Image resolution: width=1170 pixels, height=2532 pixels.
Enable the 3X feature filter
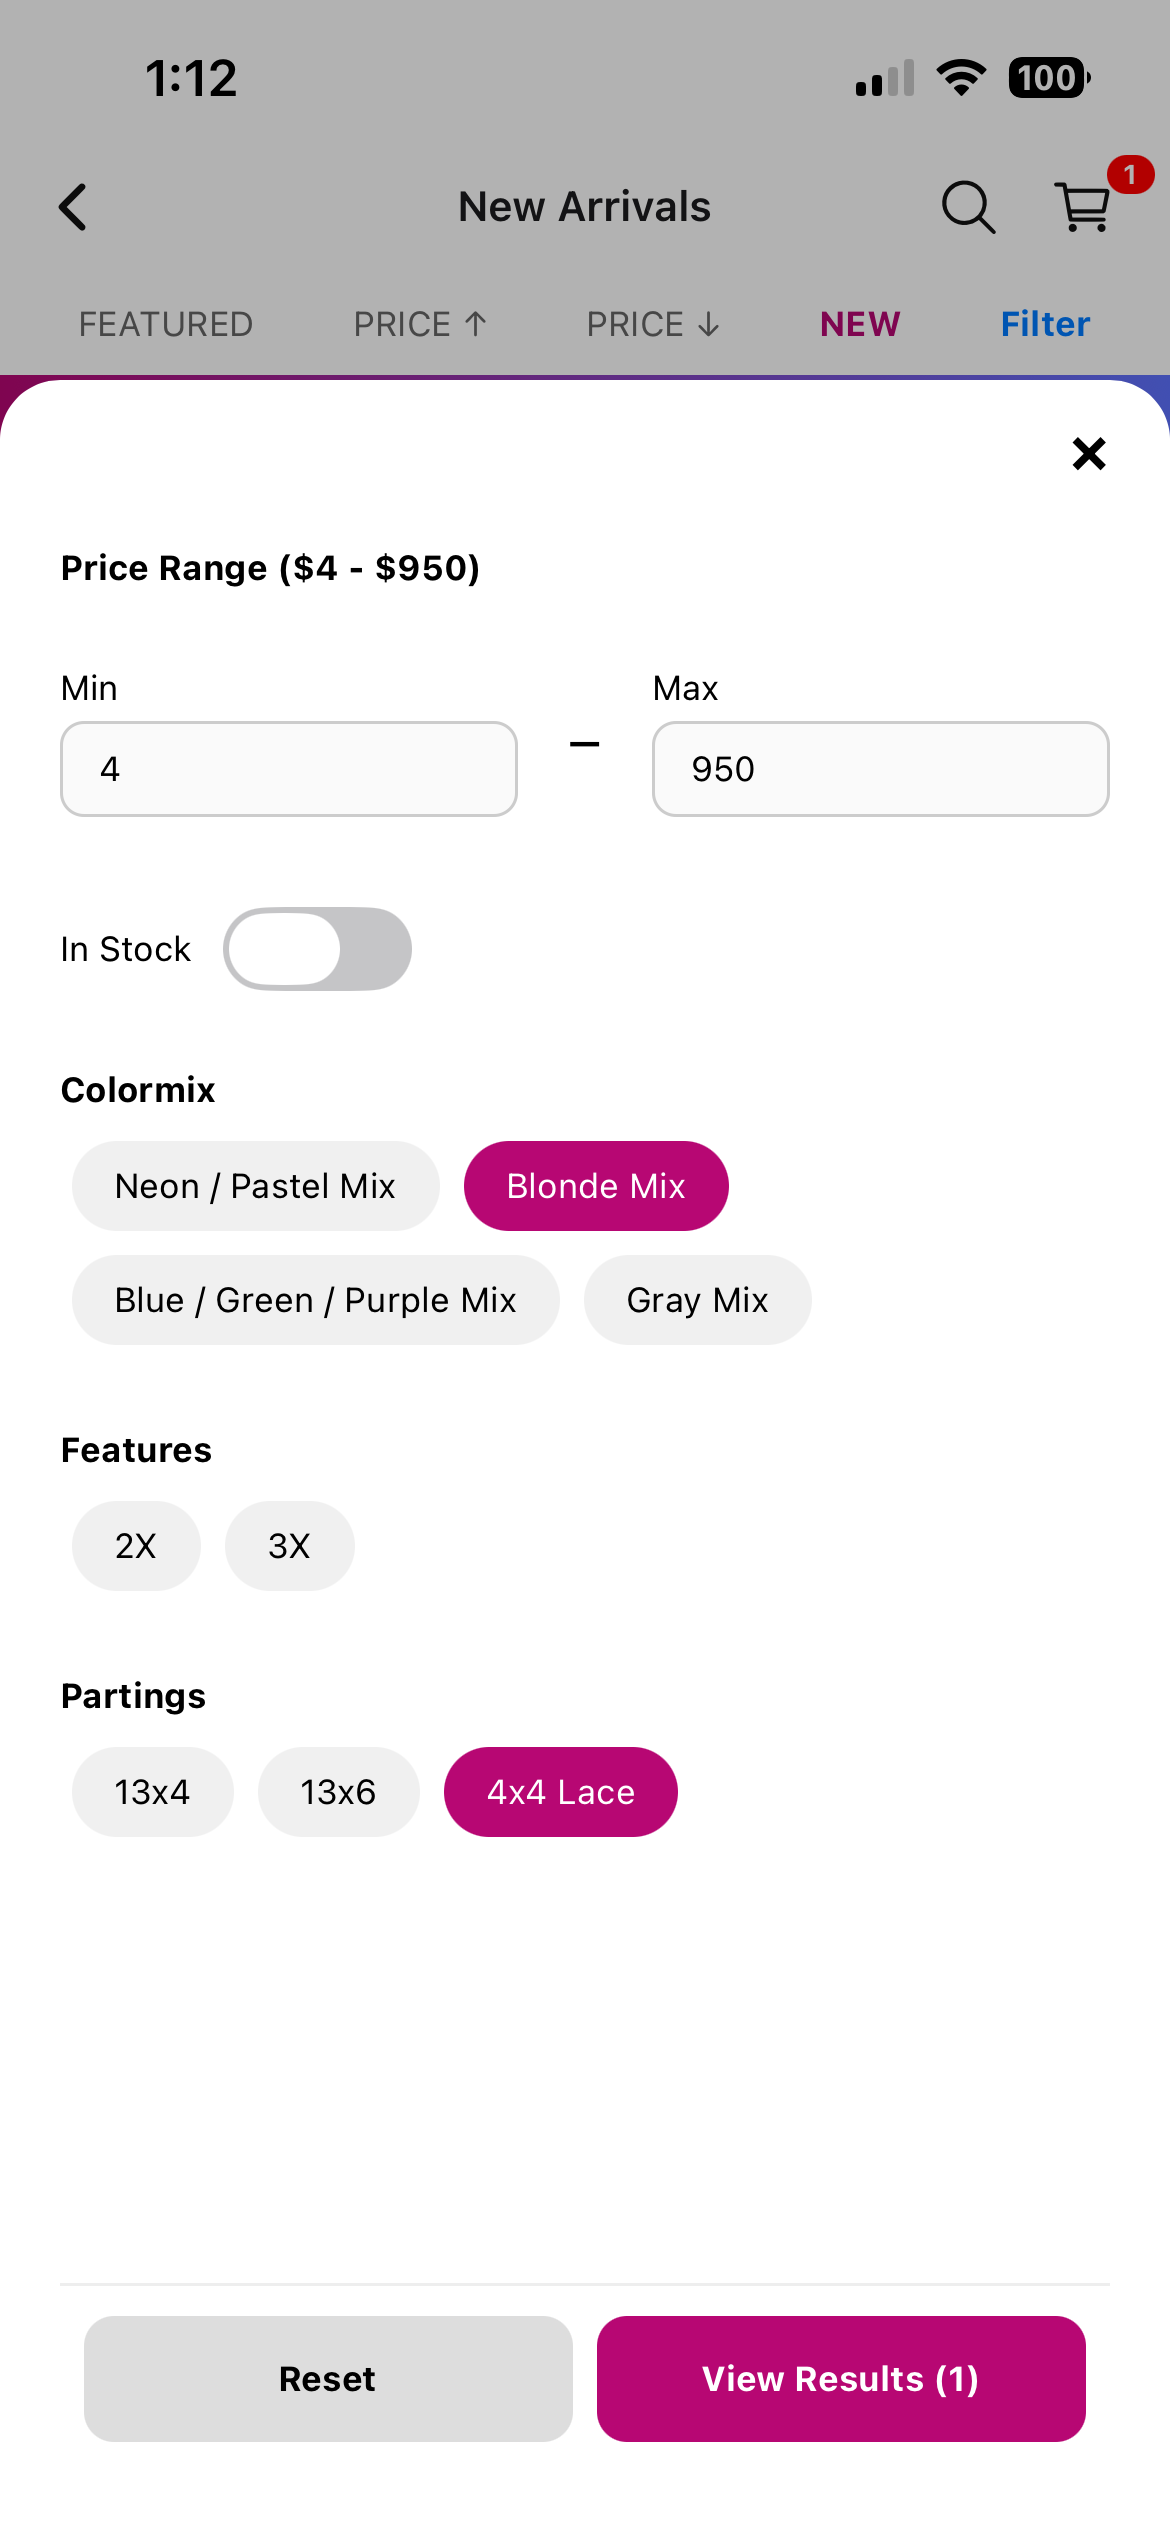(289, 1546)
